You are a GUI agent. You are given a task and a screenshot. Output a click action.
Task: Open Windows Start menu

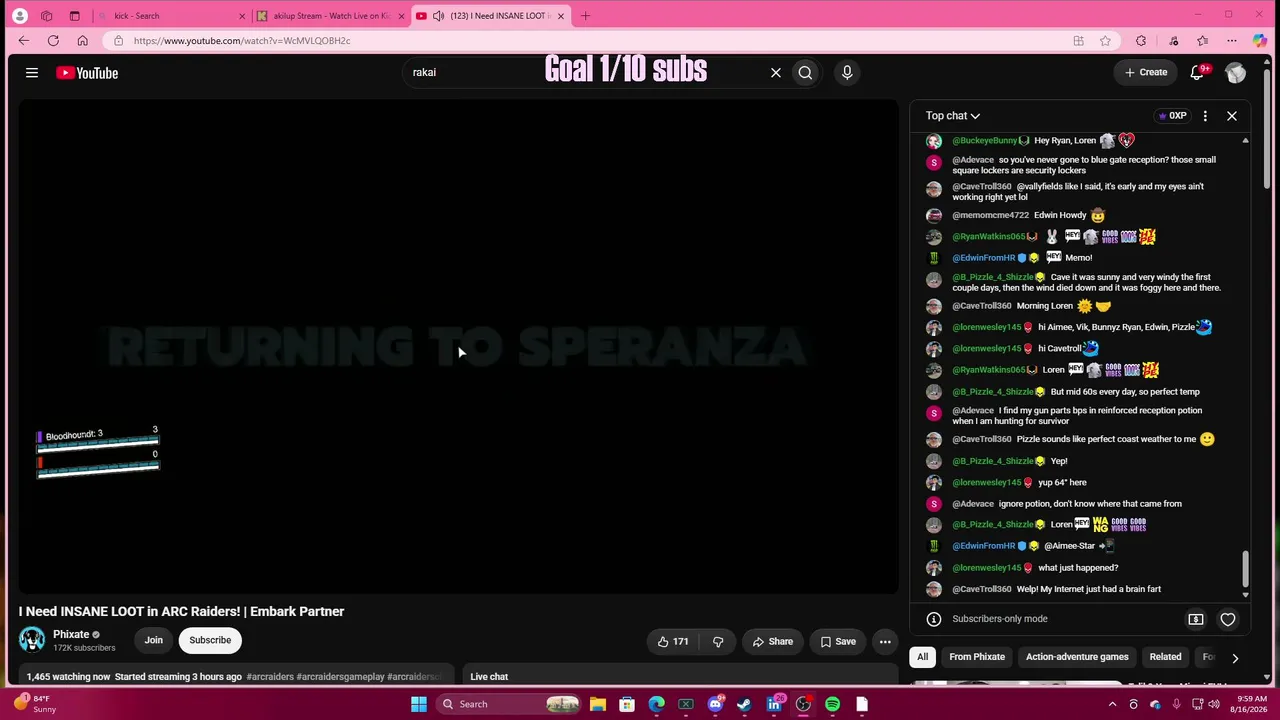419,704
